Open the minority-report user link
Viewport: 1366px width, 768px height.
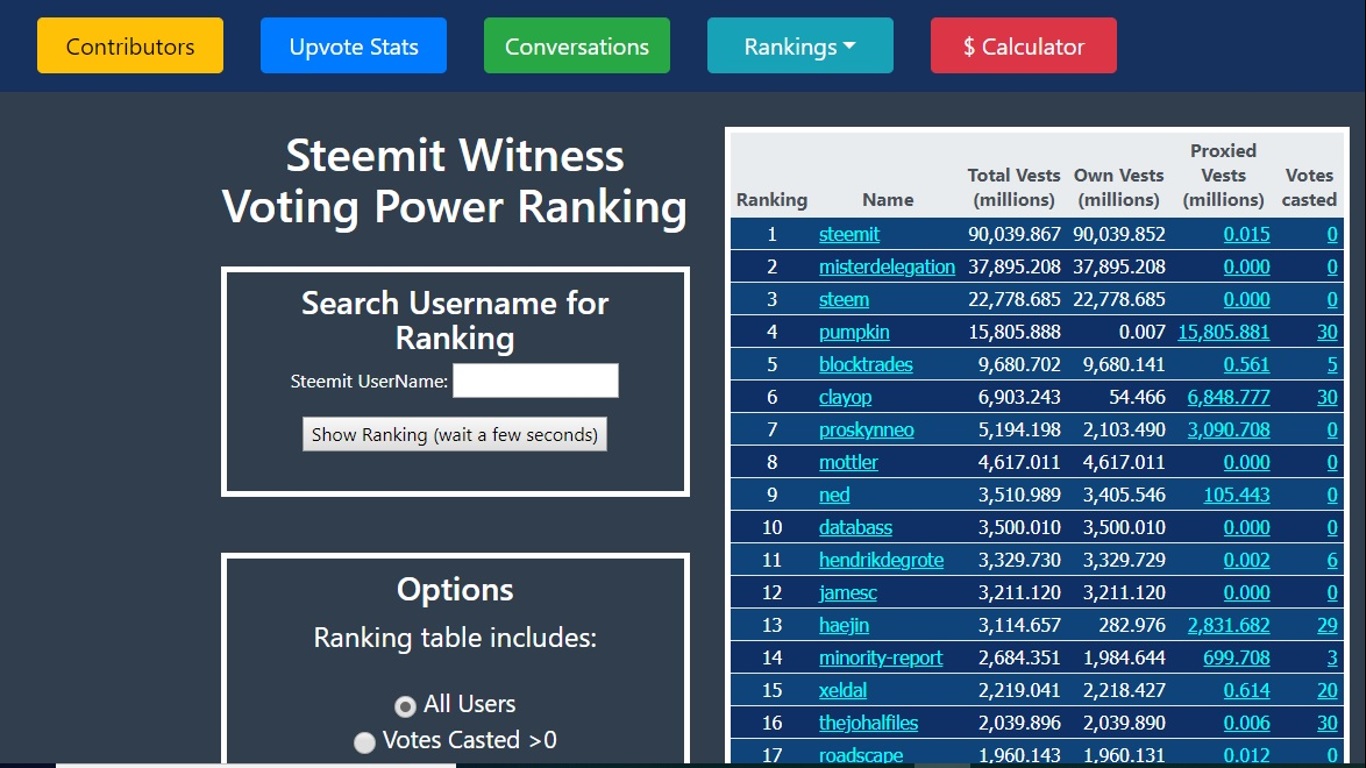click(x=881, y=658)
